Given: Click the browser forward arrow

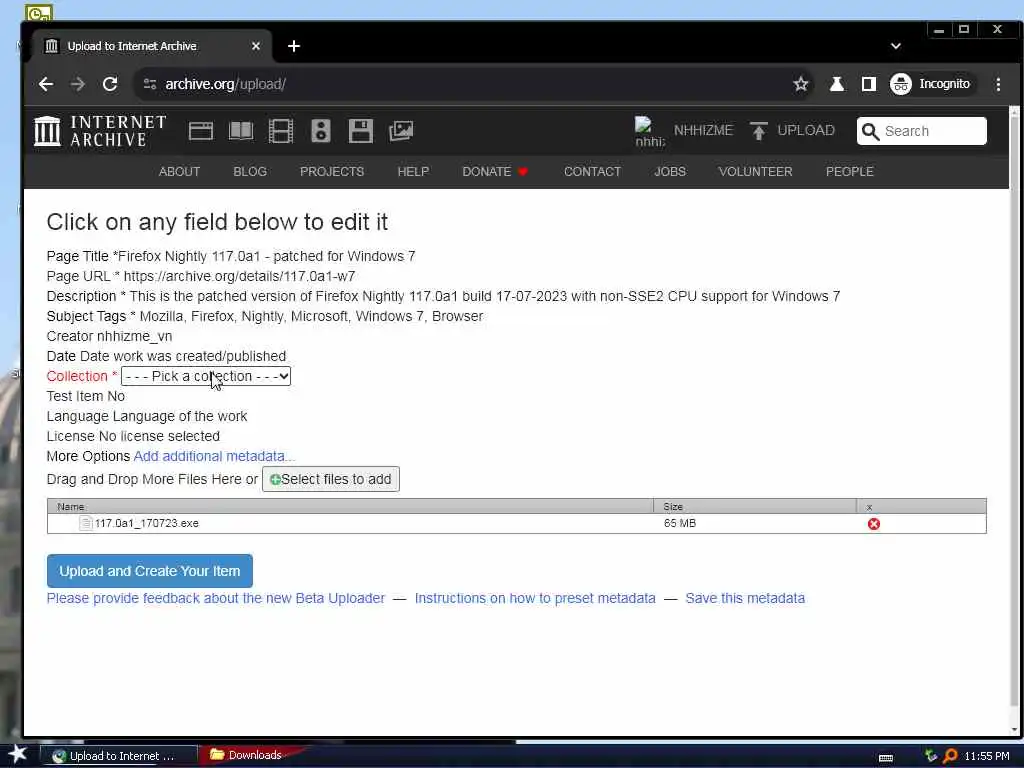Looking at the screenshot, I should pyautogui.click(x=78, y=84).
